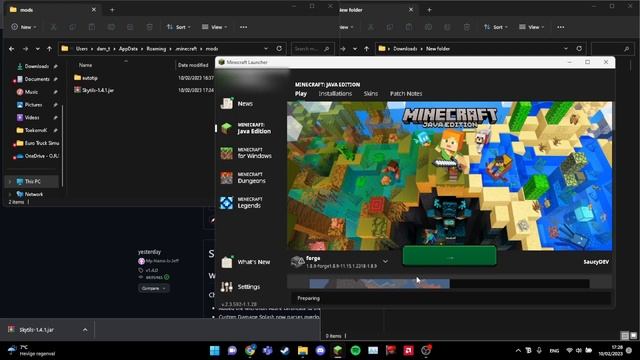The image size is (640, 360).
Task: Open Google Chrome from the taskbar
Action: coord(250,350)
